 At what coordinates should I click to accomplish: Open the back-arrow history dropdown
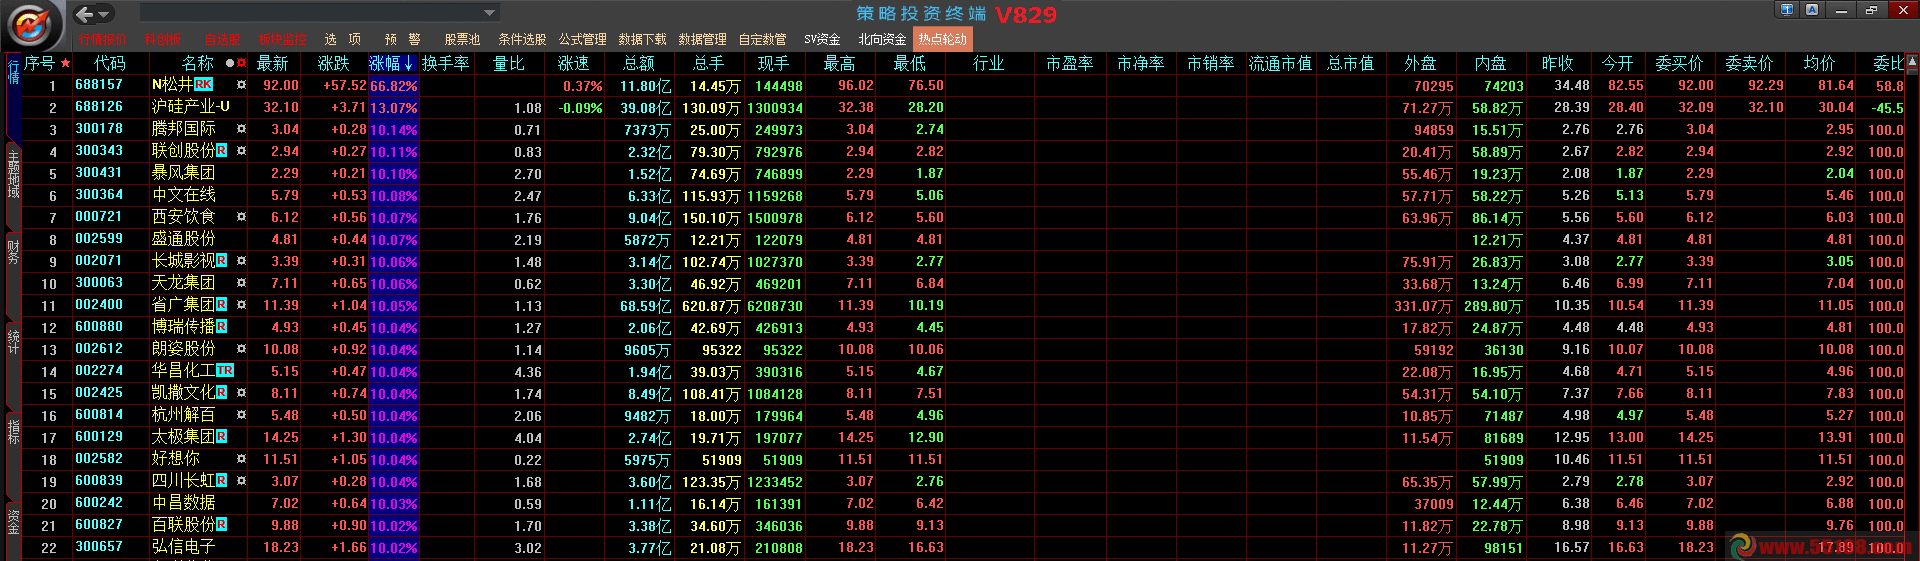[104, 14]
